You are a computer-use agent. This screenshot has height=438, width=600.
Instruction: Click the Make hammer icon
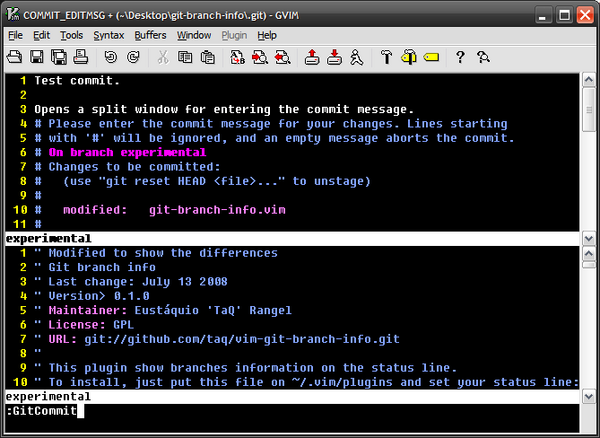click(386, 57)
